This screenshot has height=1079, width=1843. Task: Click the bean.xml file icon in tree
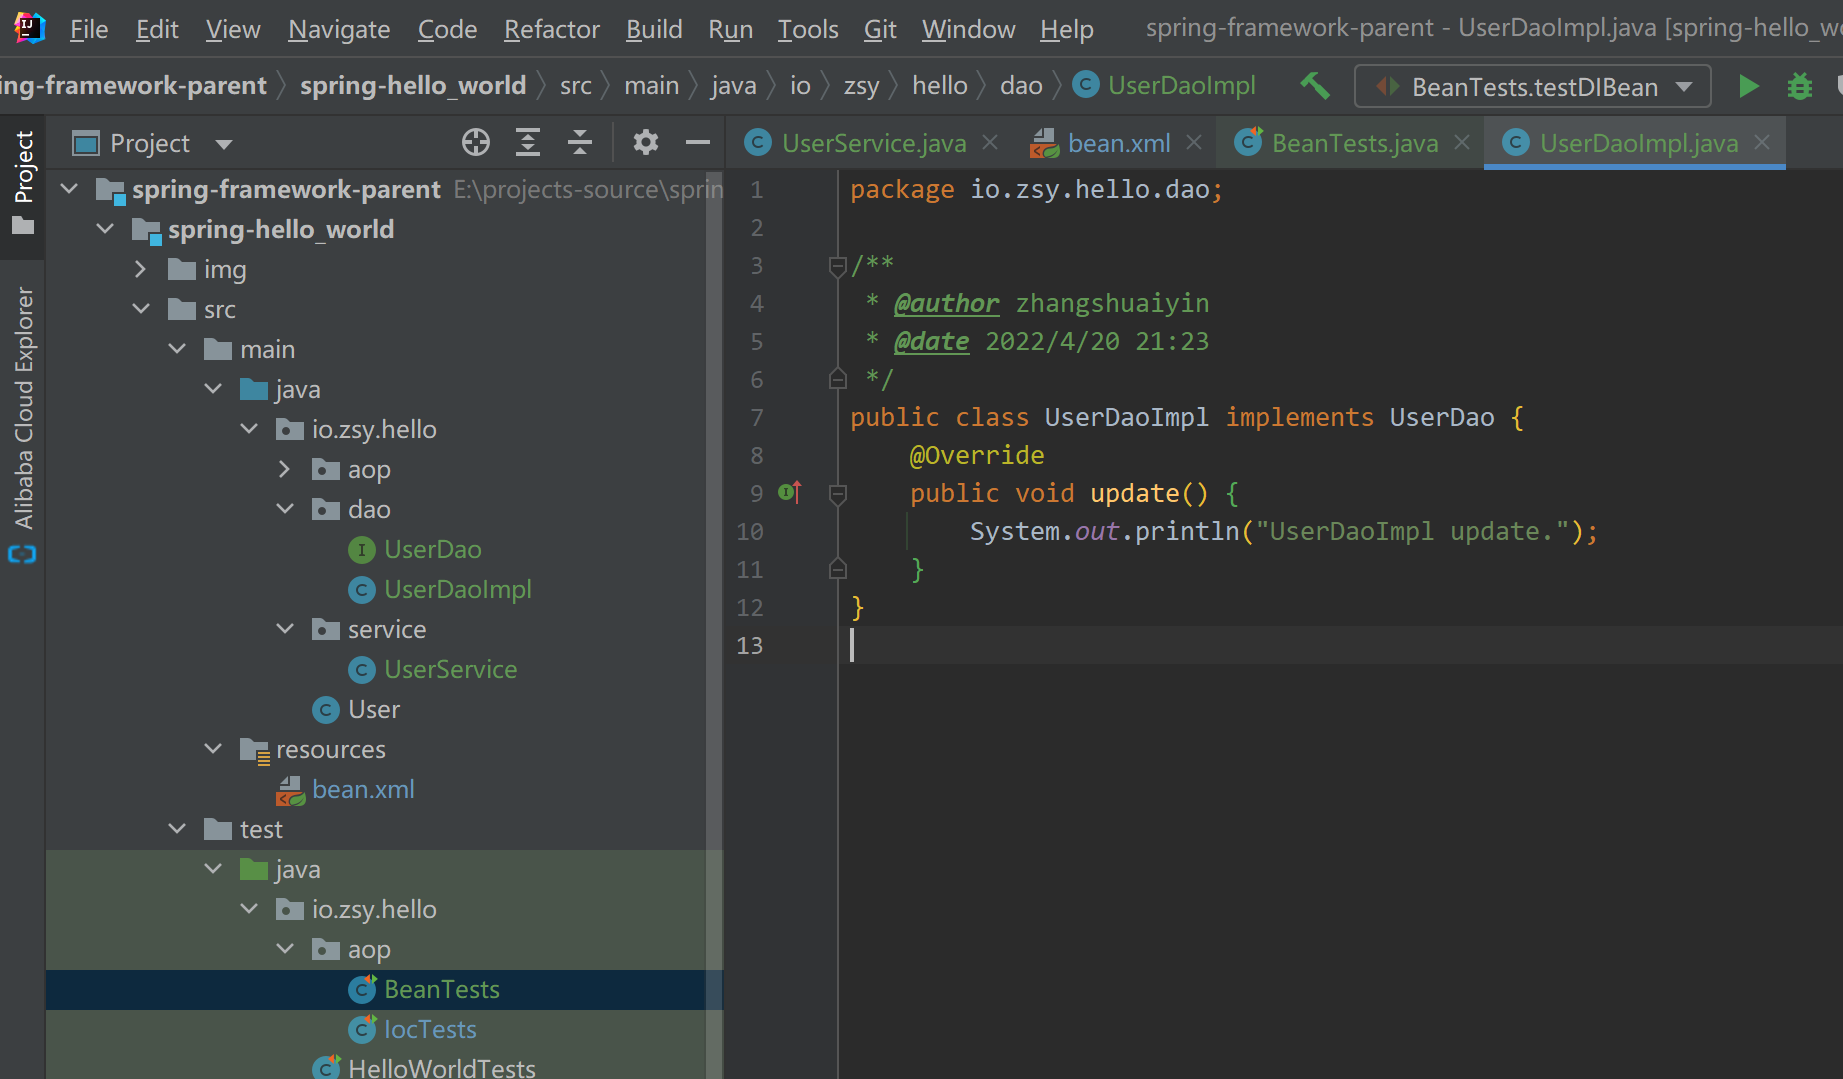(290, 790)
